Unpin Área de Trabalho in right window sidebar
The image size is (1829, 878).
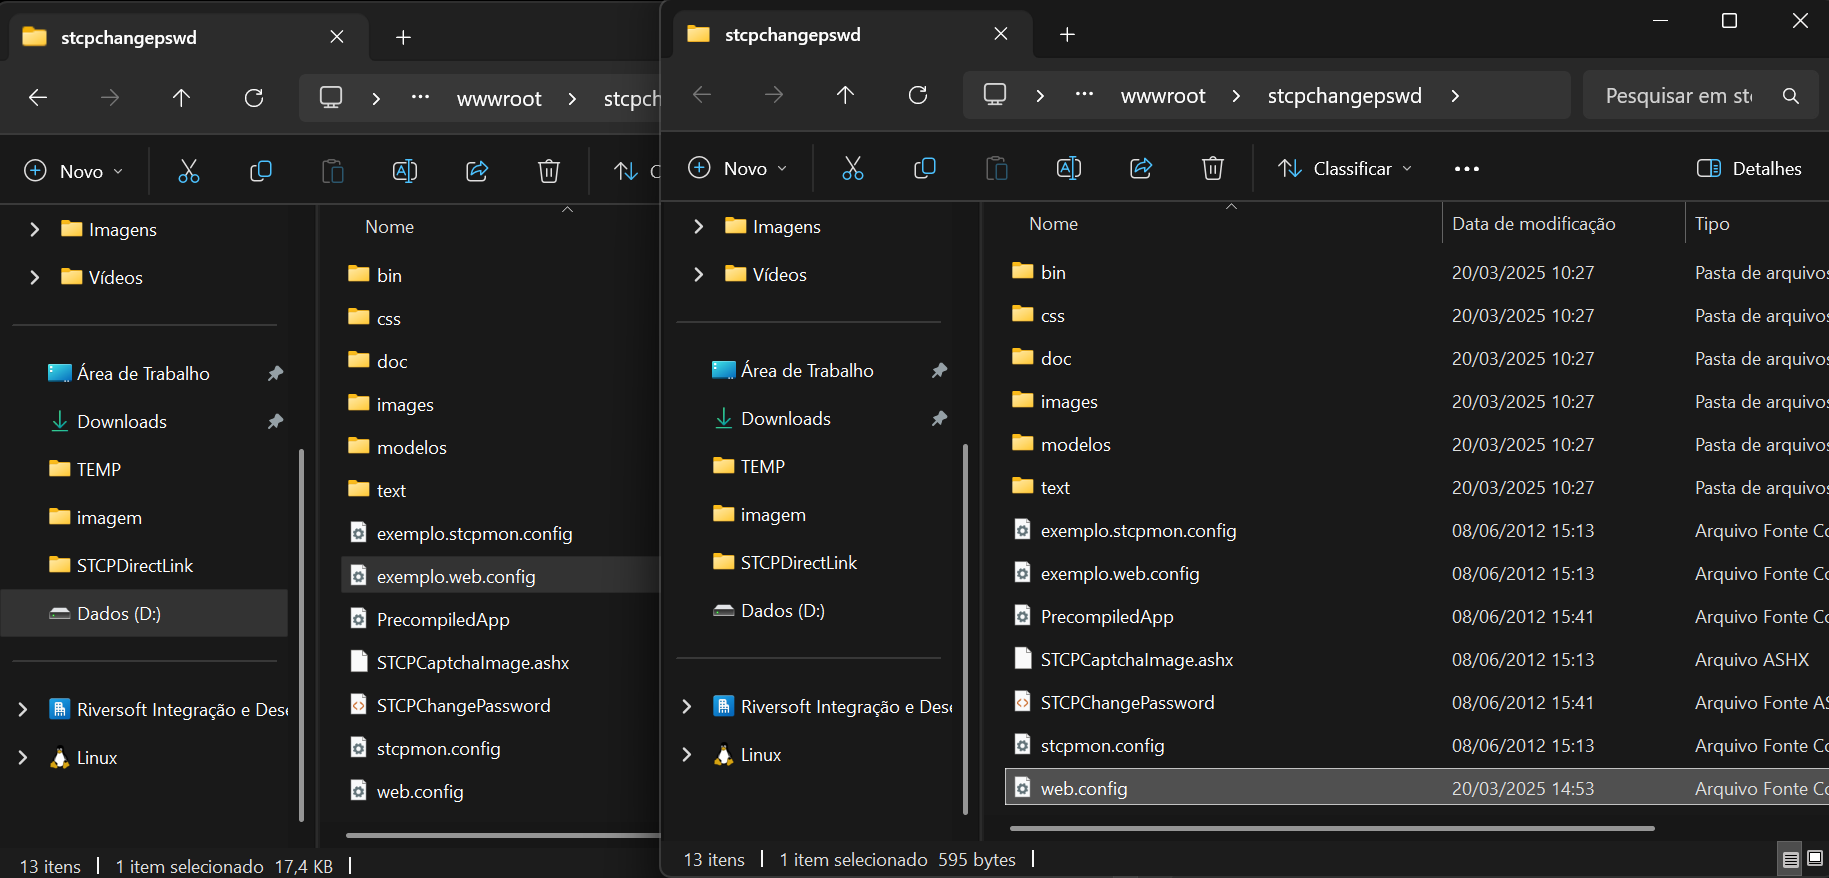coord(939,371)
